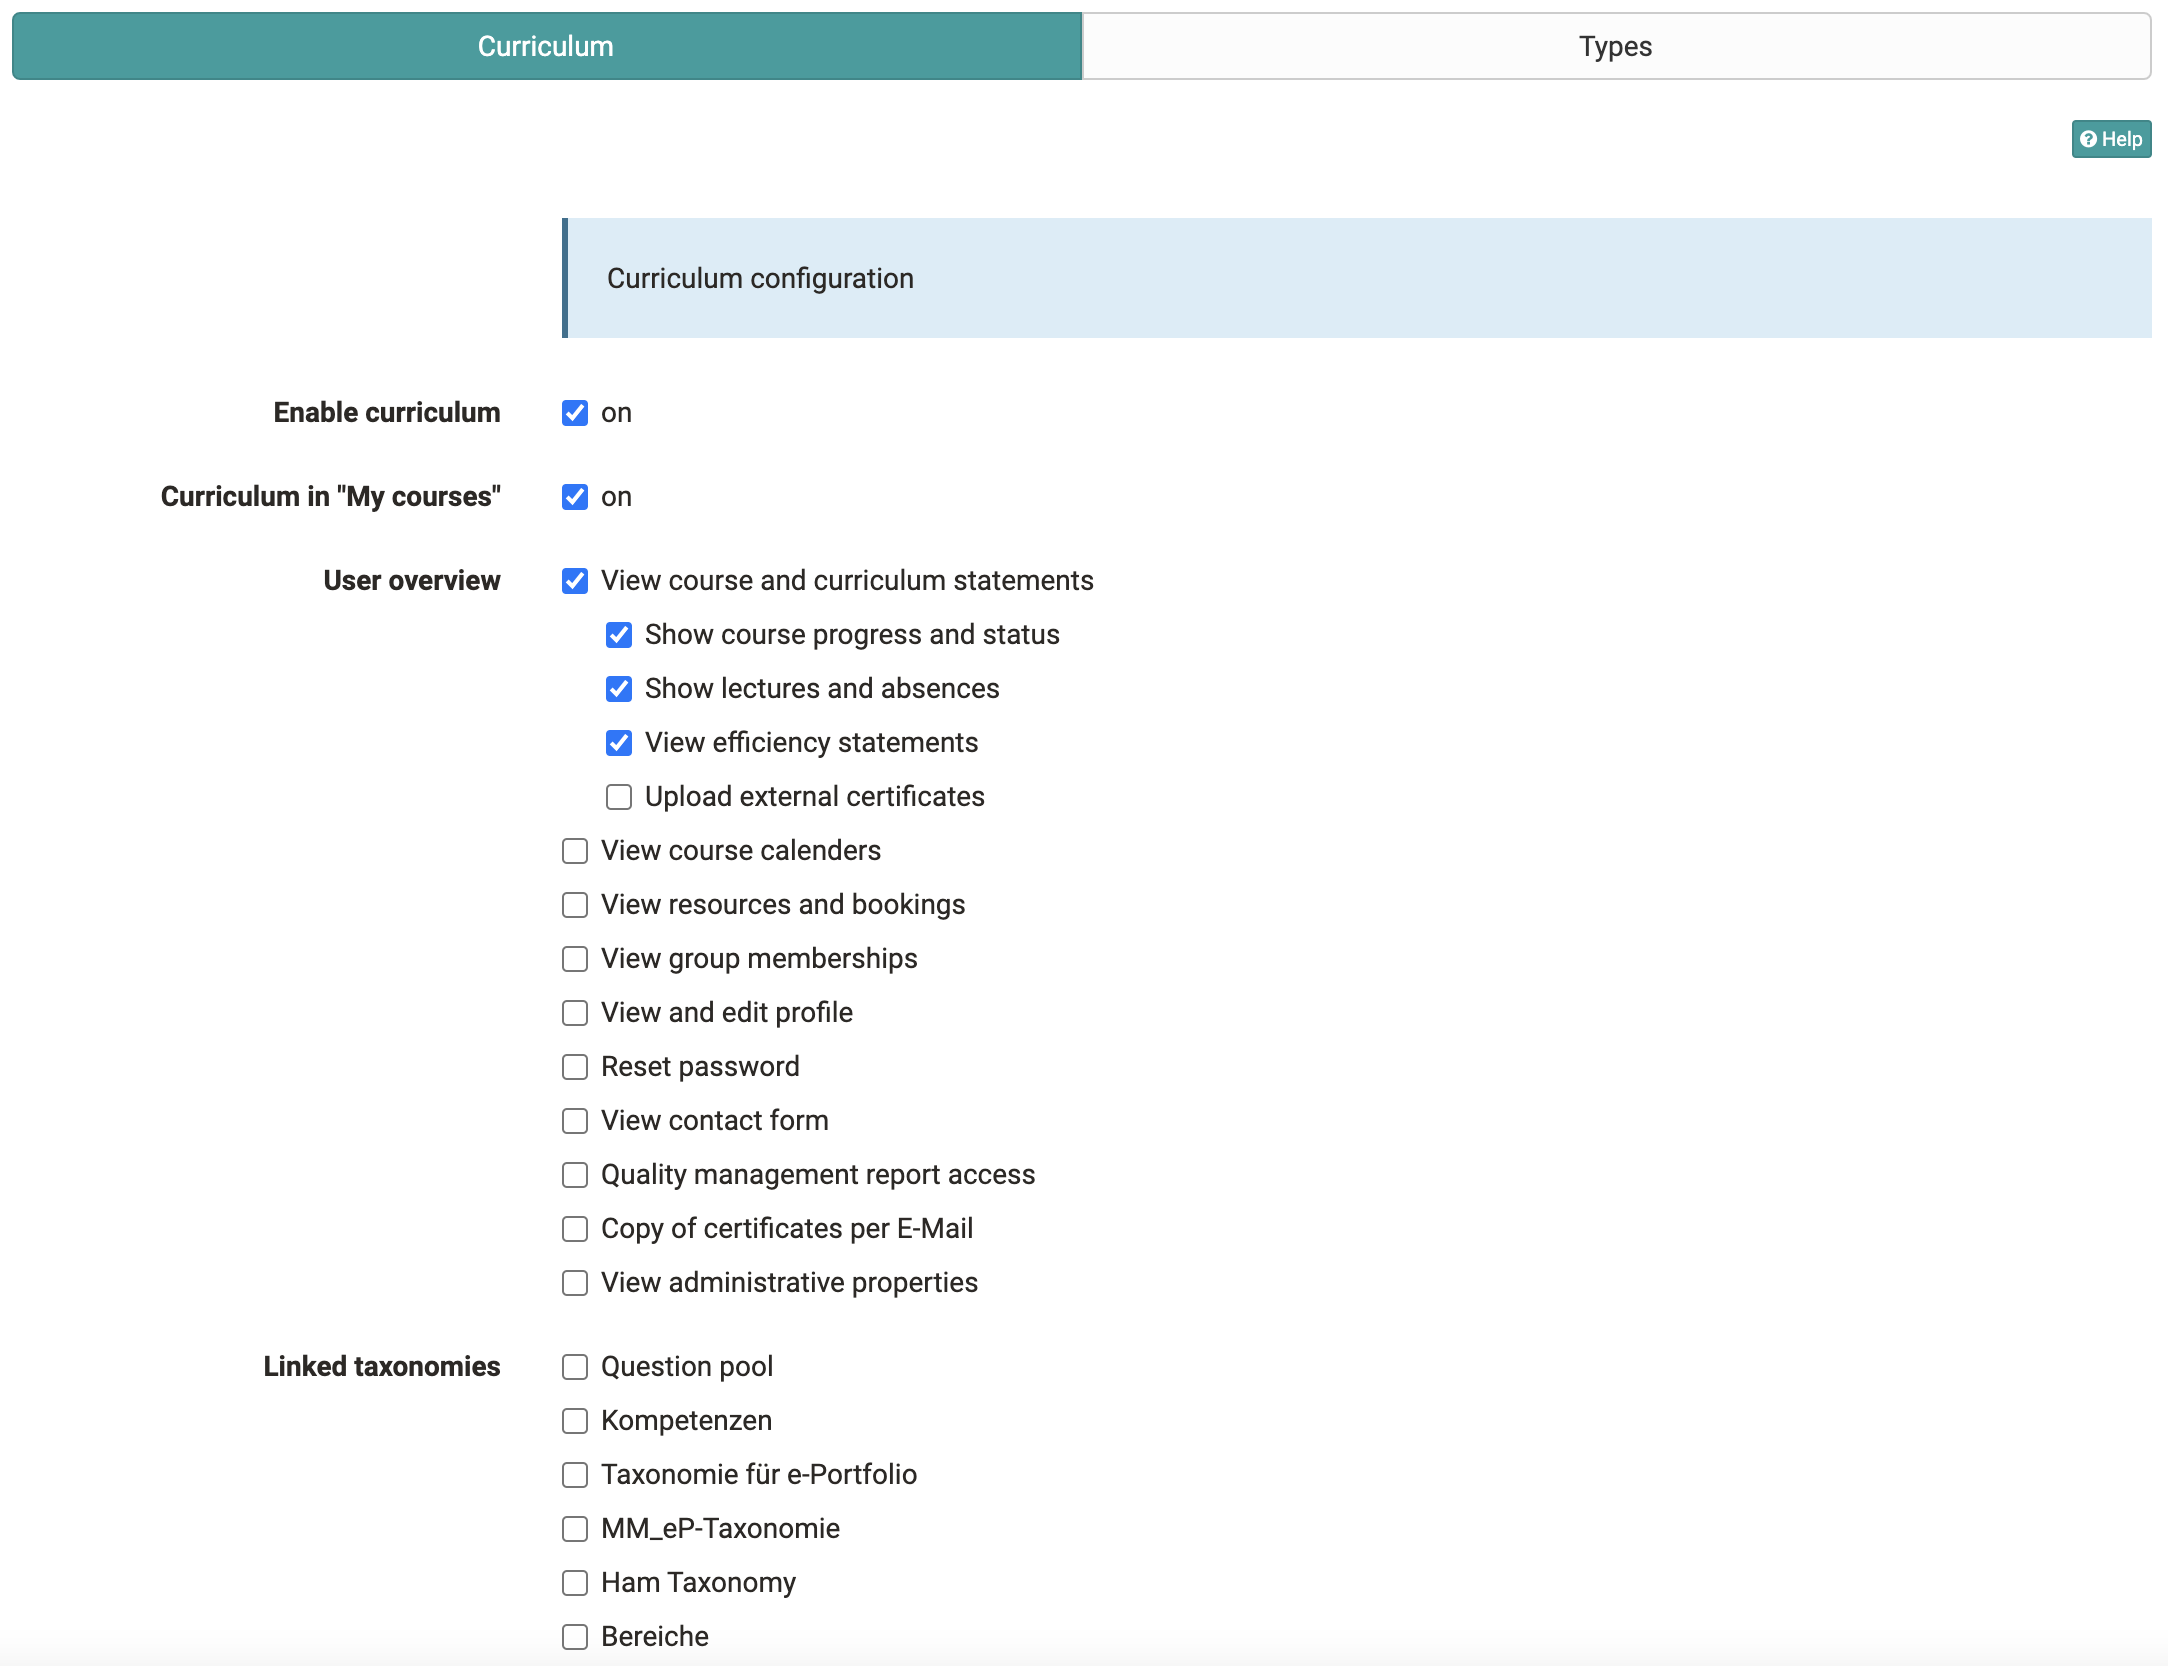Check View course calenders
The image size is (2168, 1666).
tap(575, 851)
